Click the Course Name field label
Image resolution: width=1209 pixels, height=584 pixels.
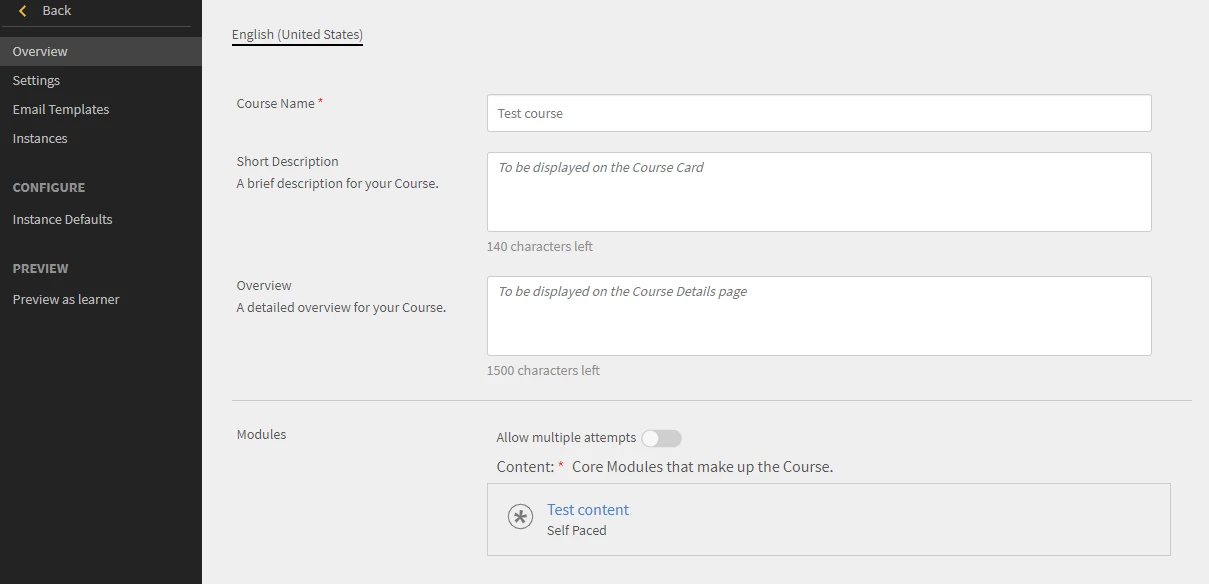(x=276, y=104)
